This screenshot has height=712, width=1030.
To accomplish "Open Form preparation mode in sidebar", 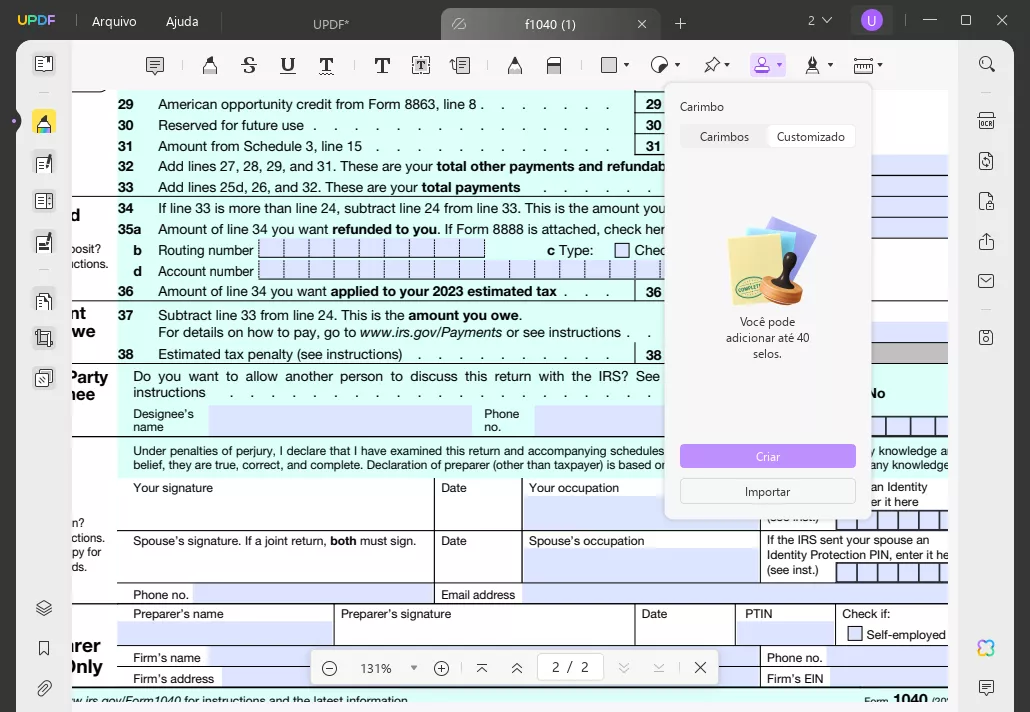I will [x=44, y=201].
